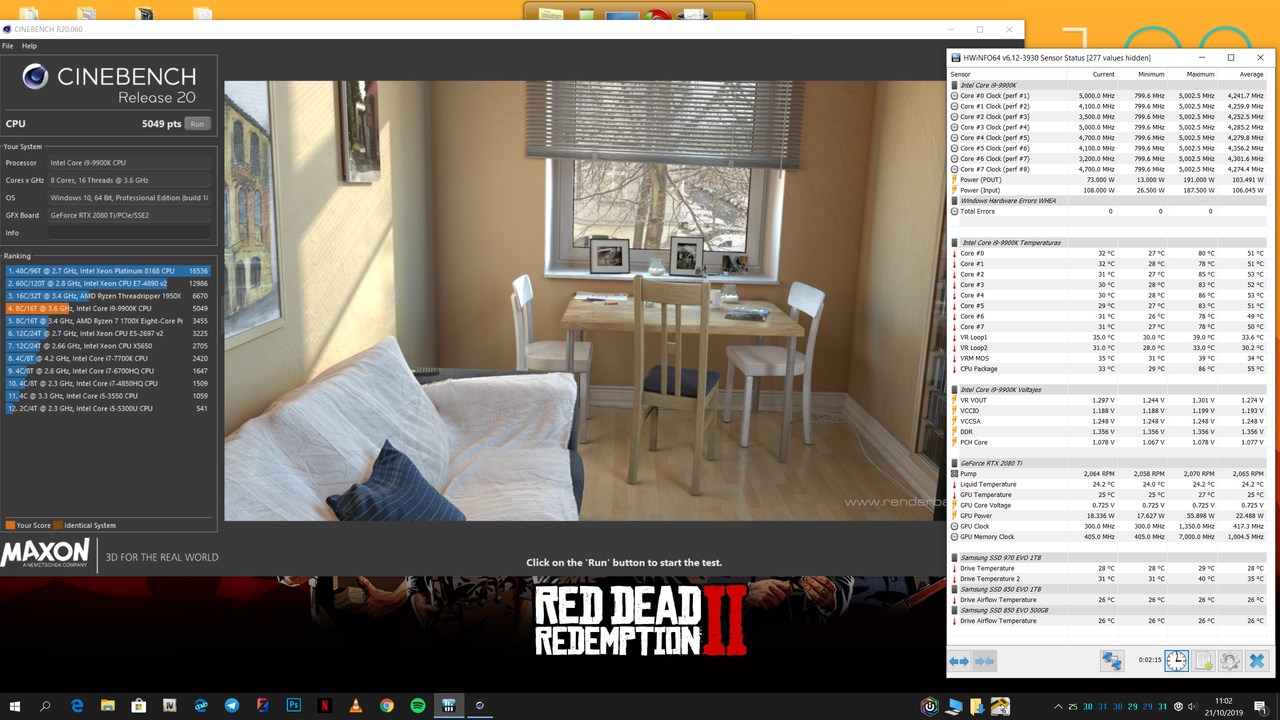Show hidden icons in the system tray
The height and width of the screenshot is (720, 1280).
pos(1058,705)
